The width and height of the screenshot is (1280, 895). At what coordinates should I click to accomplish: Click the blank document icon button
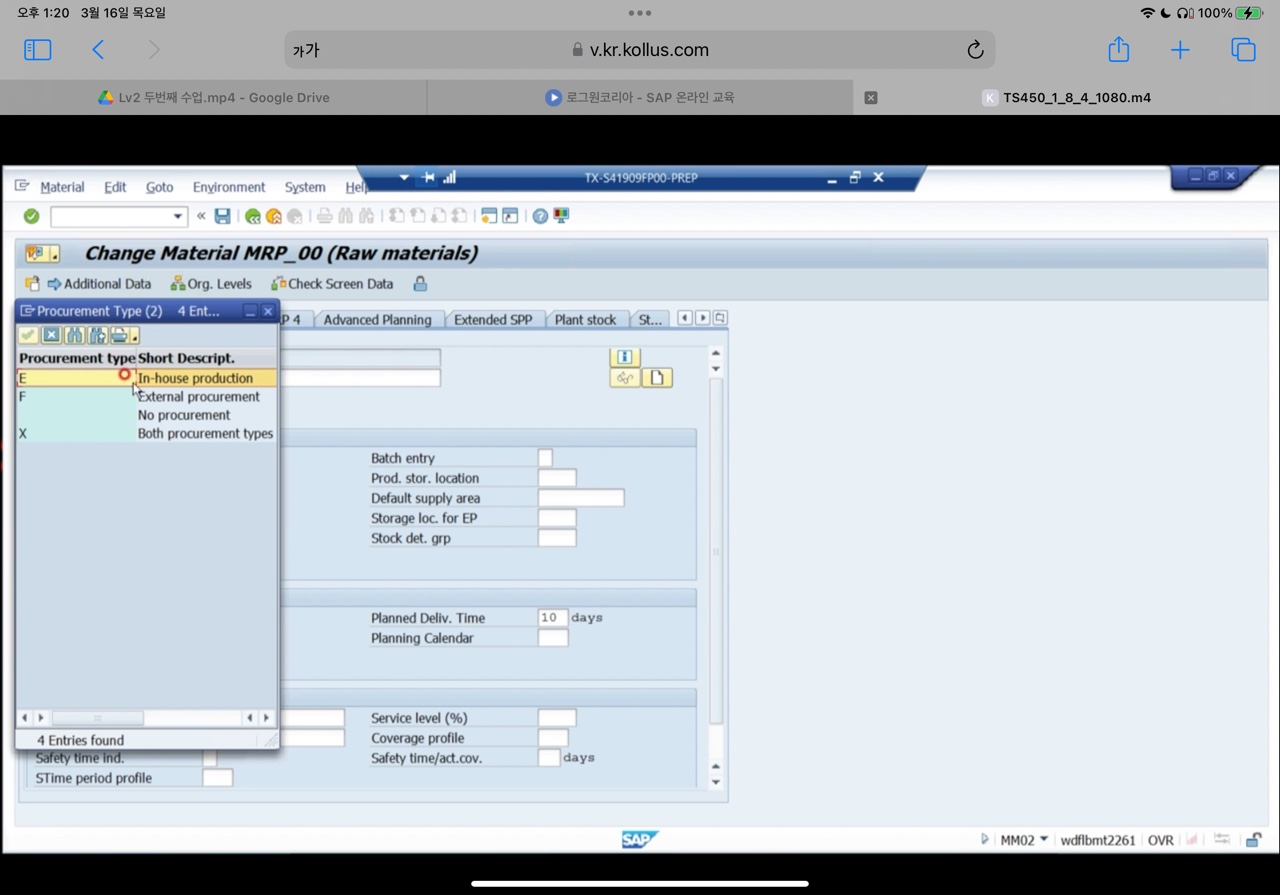(x=657, y=378)
